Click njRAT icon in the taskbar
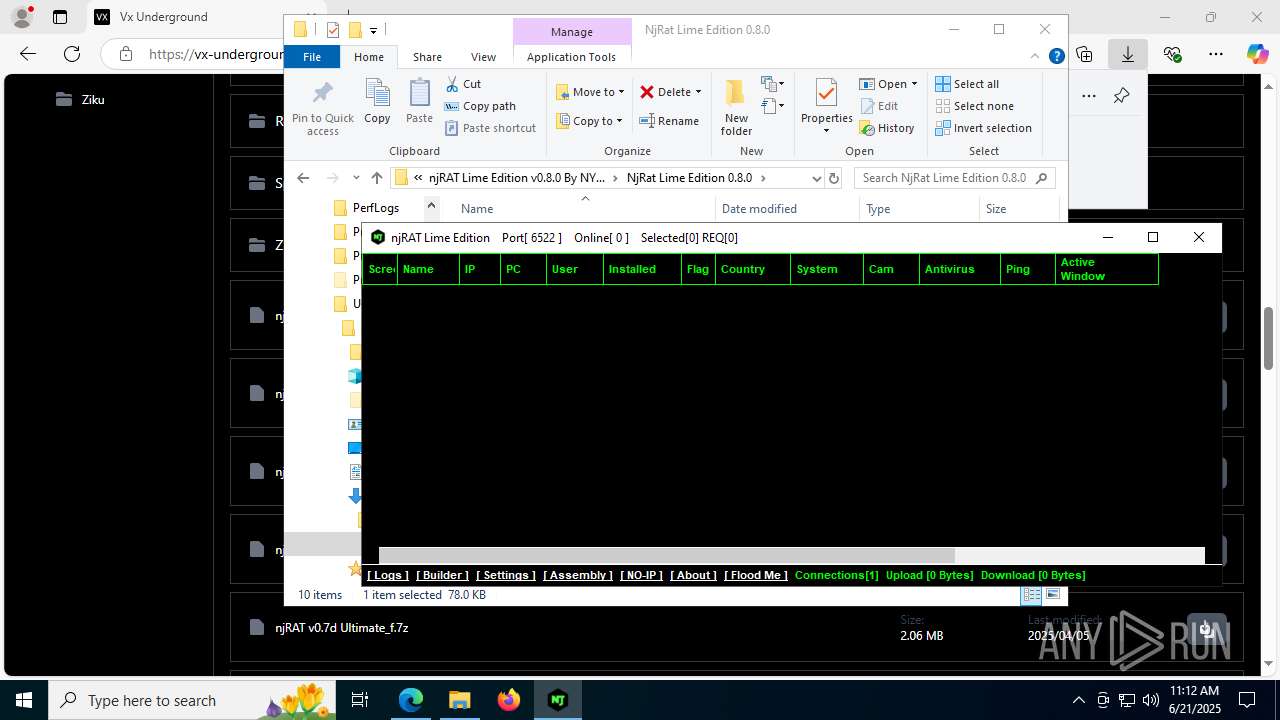The width and height of the screenshot is (1280, 720). click(x=558, y=700)
